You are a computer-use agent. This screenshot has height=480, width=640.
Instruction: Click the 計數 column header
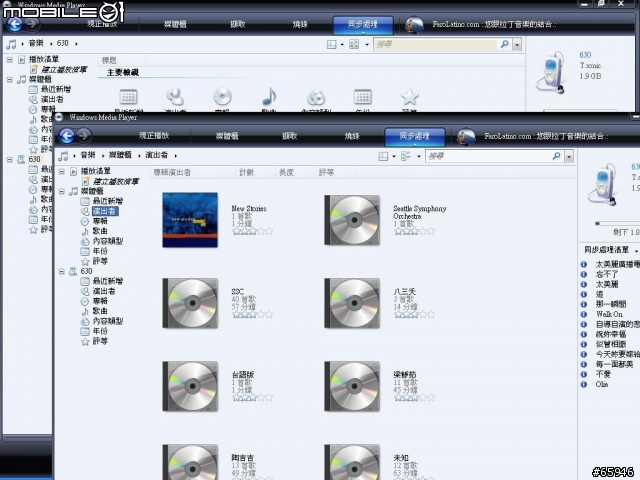coord(247,172)
